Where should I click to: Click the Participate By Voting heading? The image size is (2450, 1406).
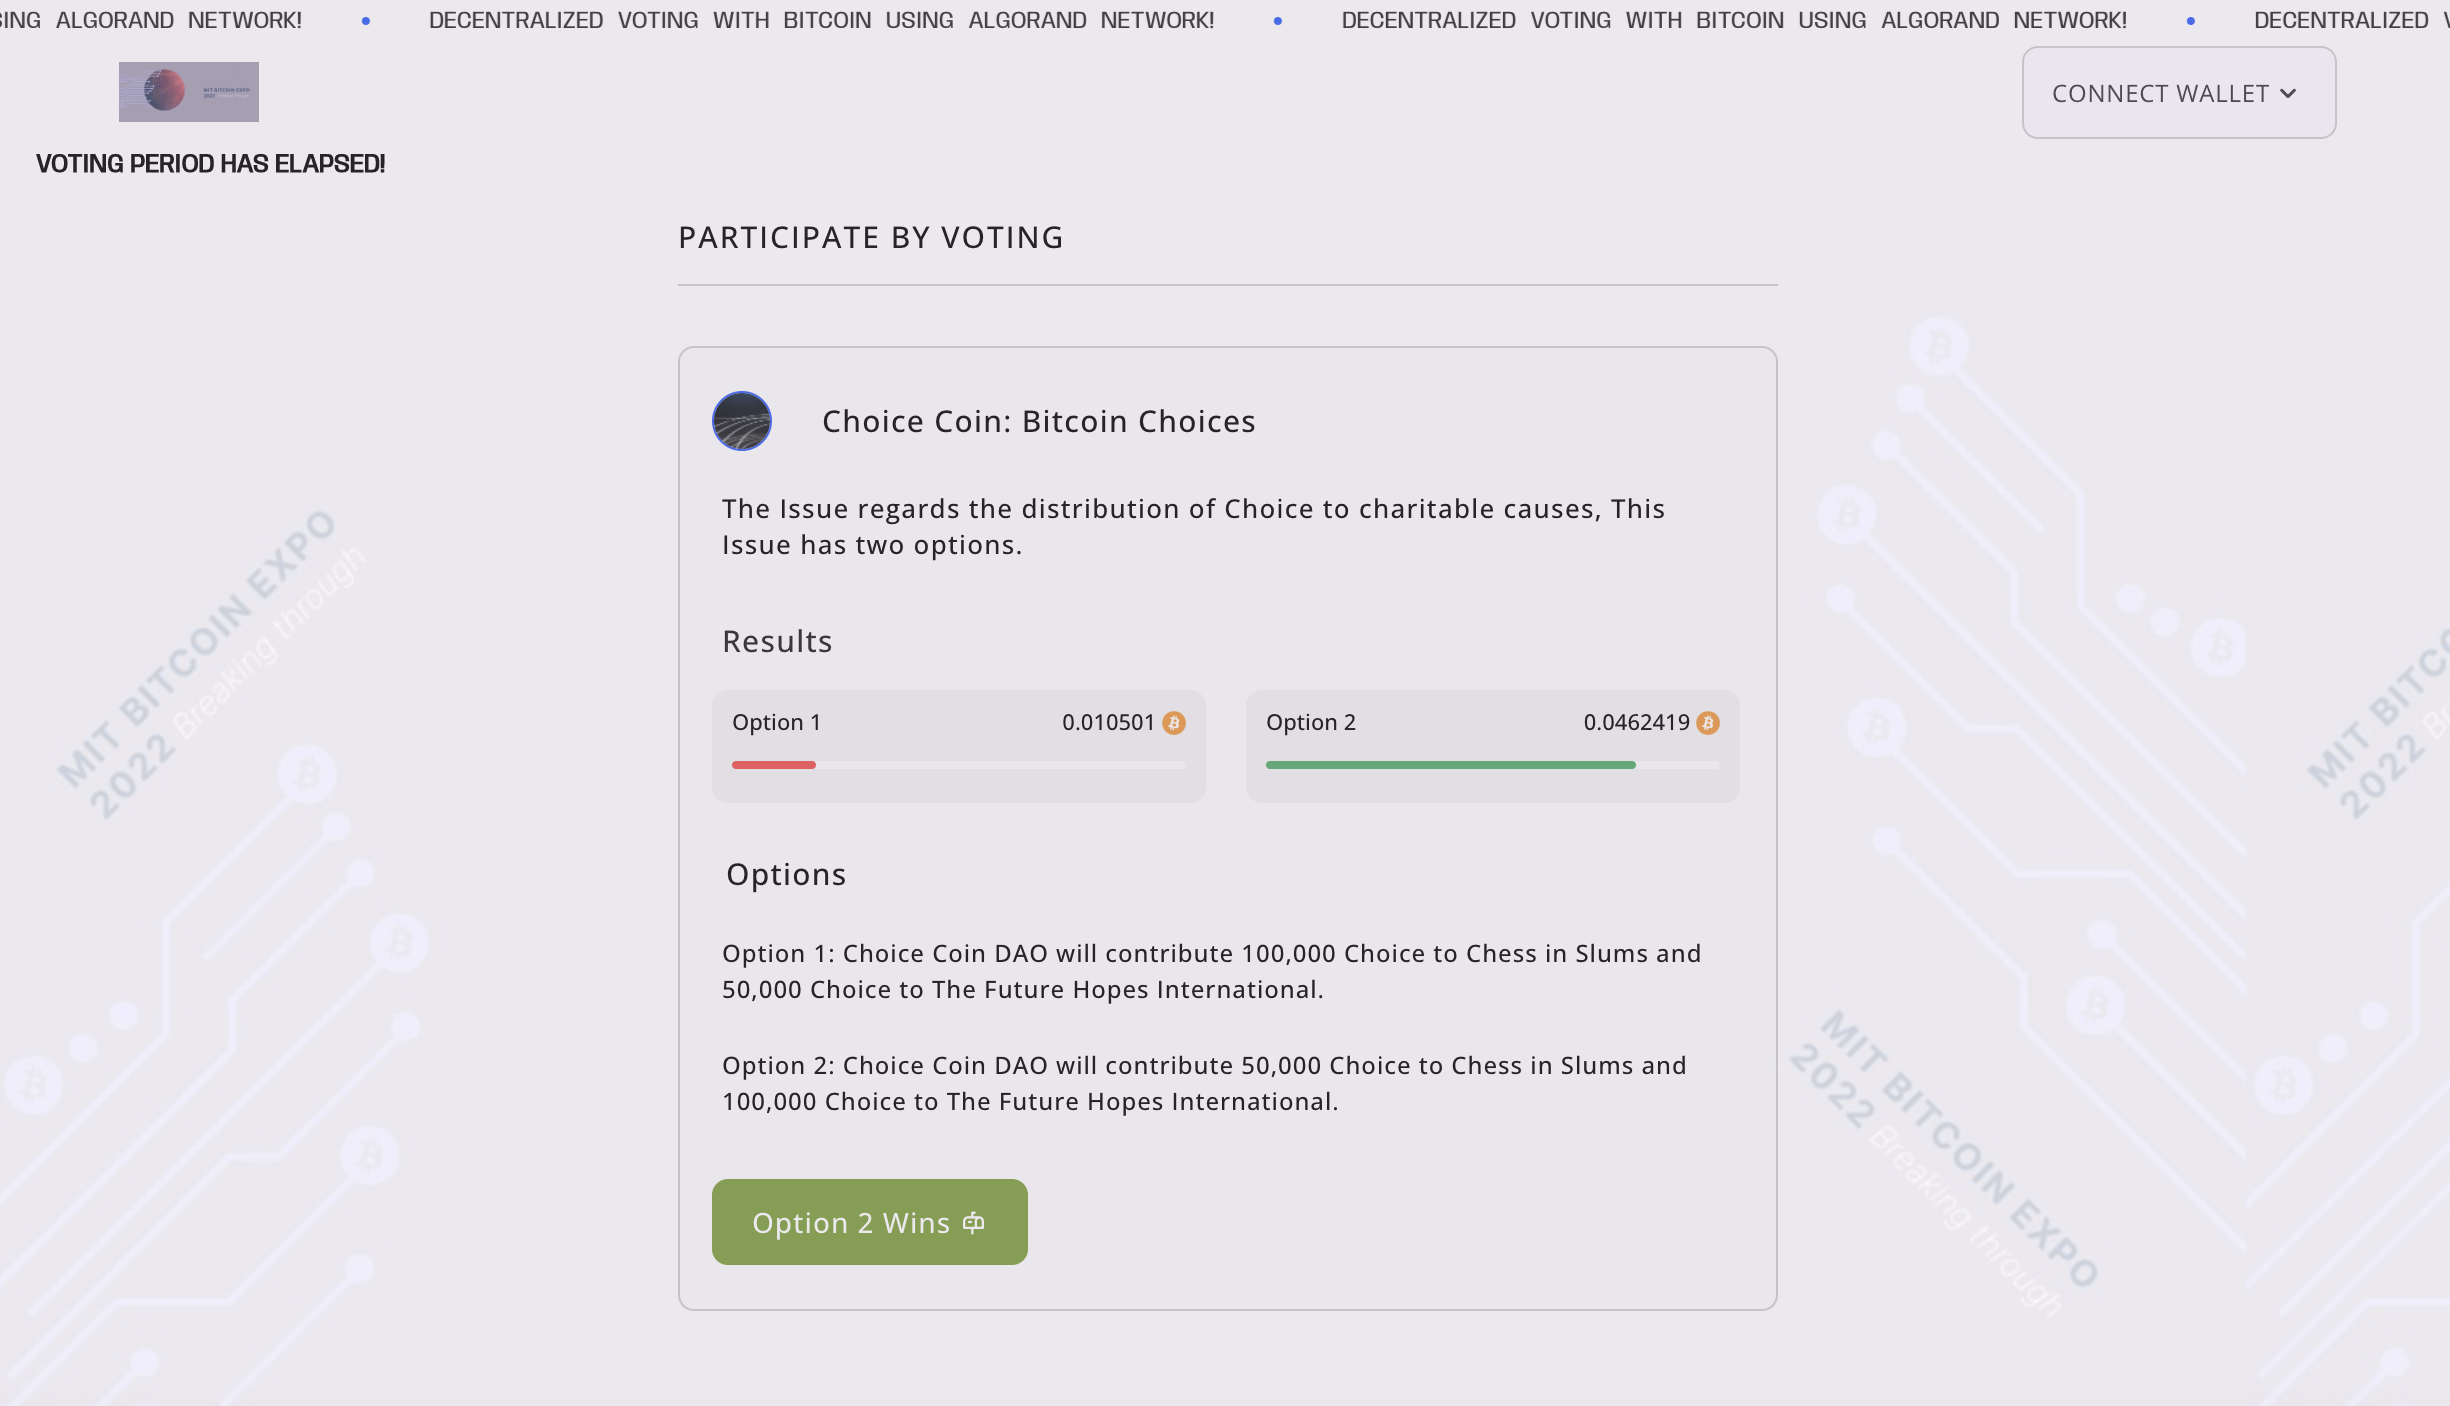coord(870,238)
